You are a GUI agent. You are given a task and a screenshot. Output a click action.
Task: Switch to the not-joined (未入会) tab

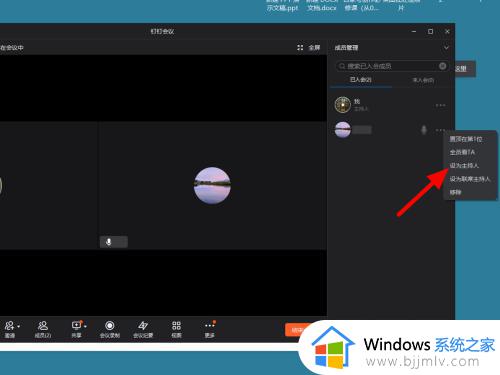pyautogui.click(x=423, y=80)
